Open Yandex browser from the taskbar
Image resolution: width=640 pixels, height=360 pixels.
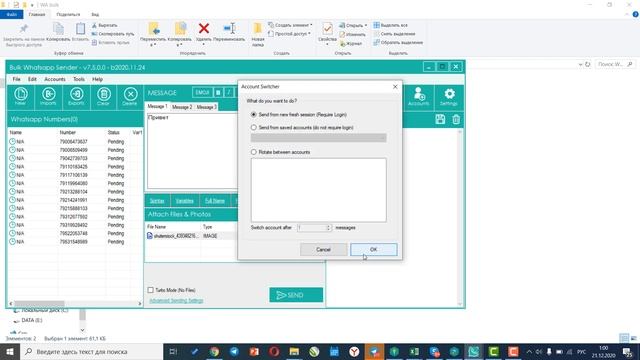pos(354,351)
